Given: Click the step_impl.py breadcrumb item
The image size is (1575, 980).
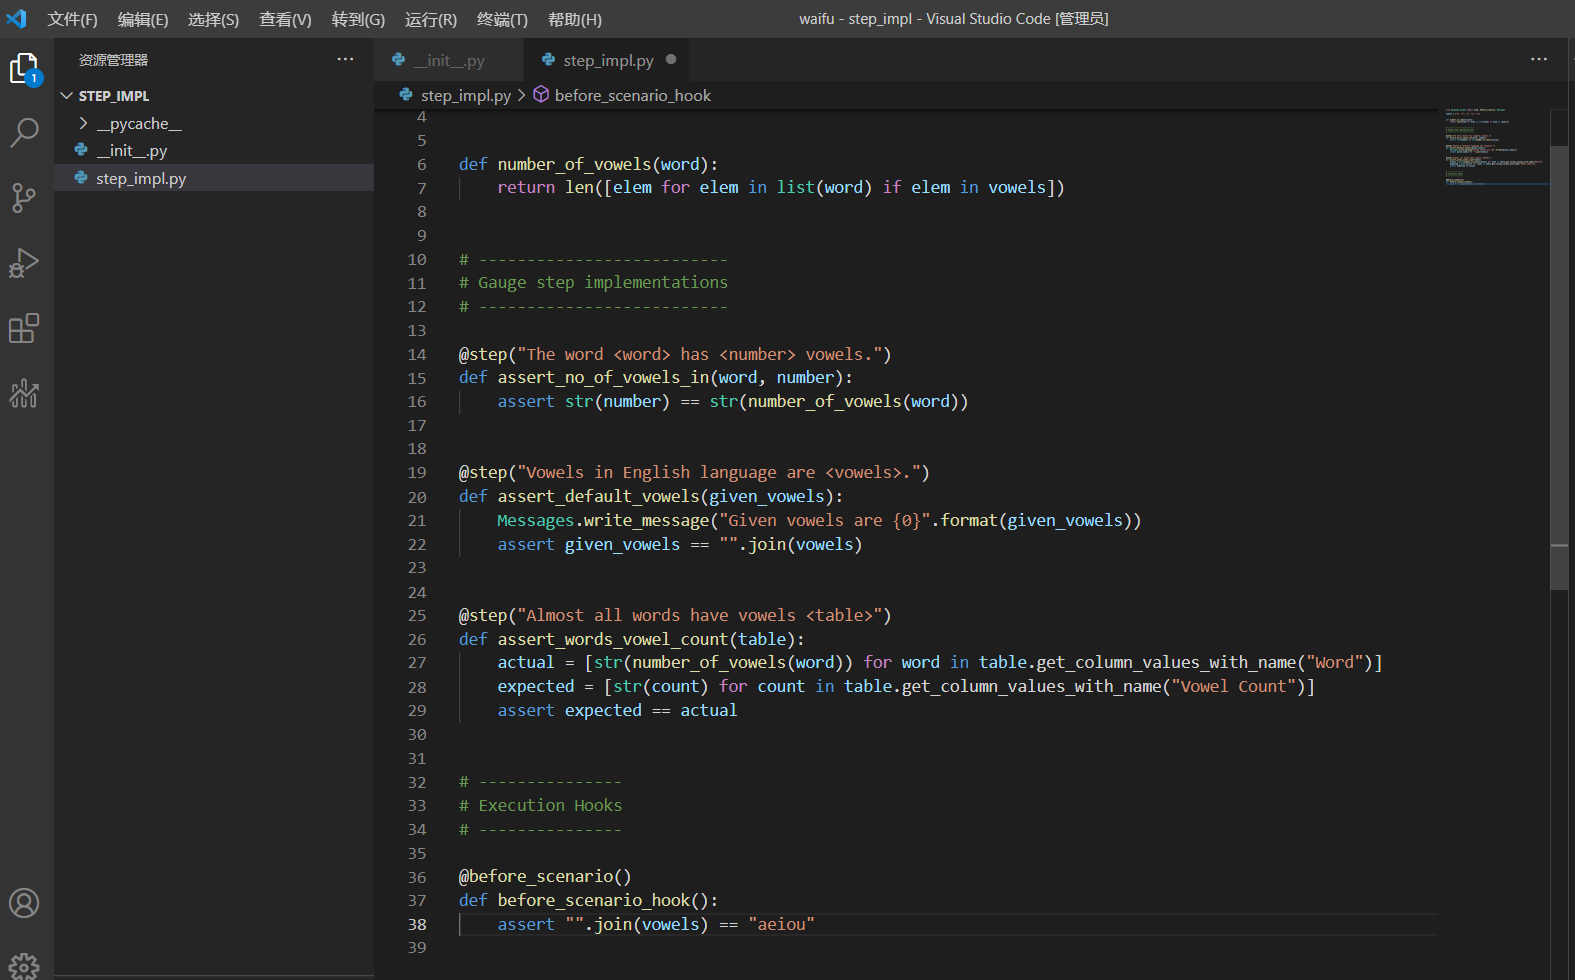Looking at the screenshot, I should tap(465, 95).
